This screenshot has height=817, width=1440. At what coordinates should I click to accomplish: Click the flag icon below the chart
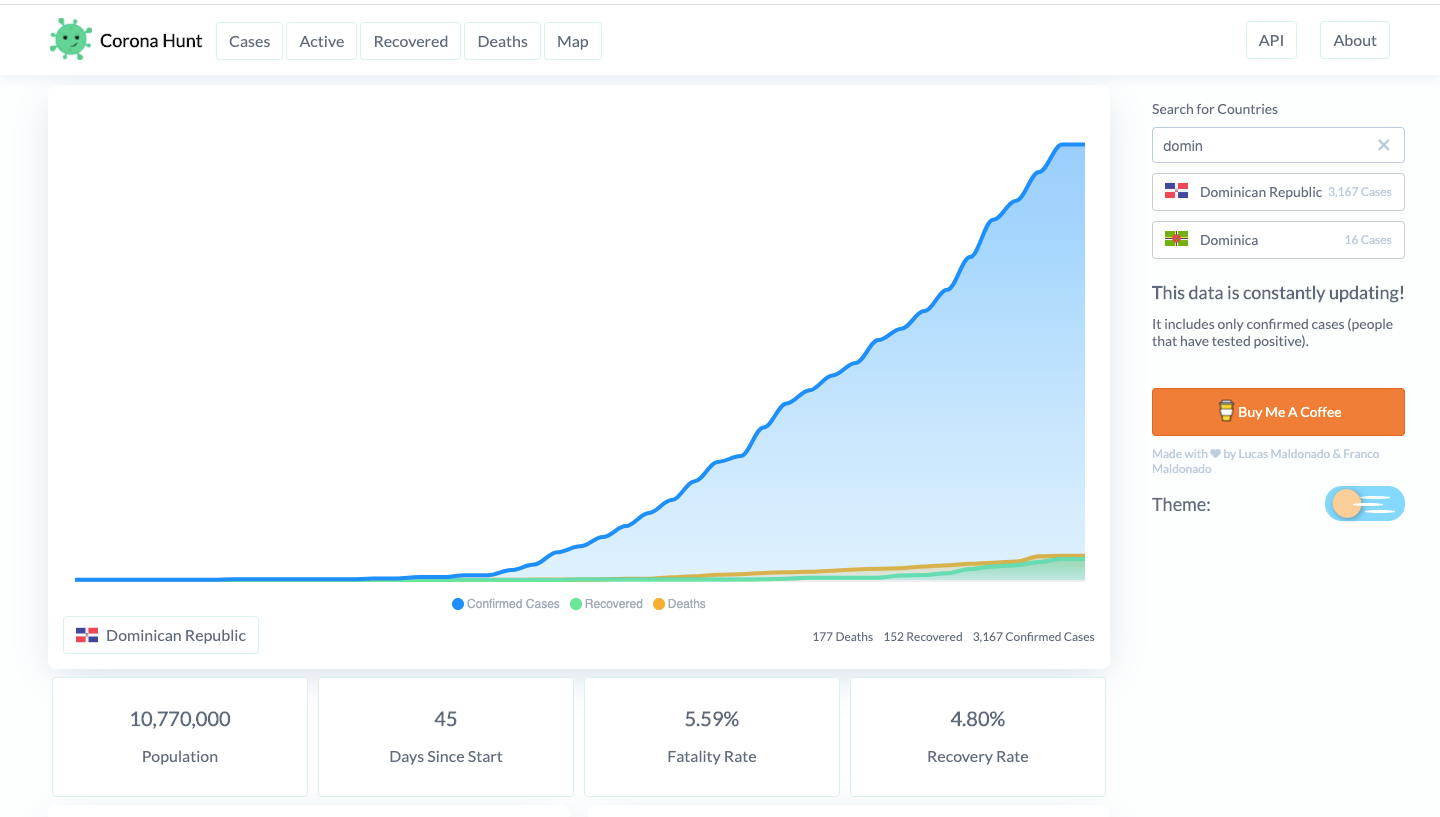pos(87,635)
